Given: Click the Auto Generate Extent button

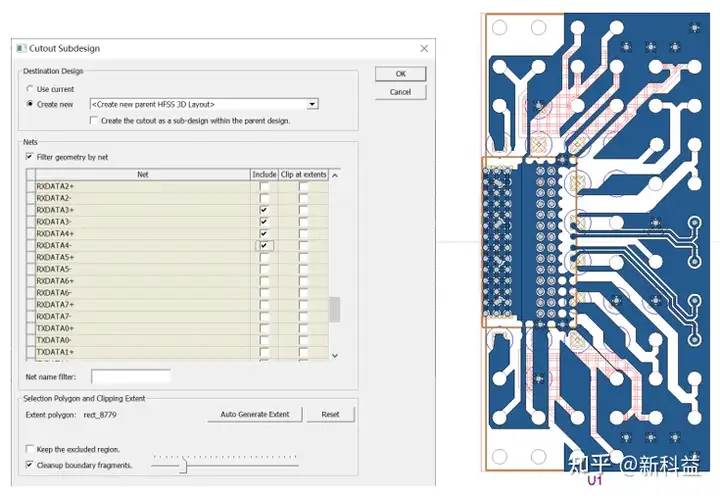Looking at the screenshot, I should pos(255,414).
